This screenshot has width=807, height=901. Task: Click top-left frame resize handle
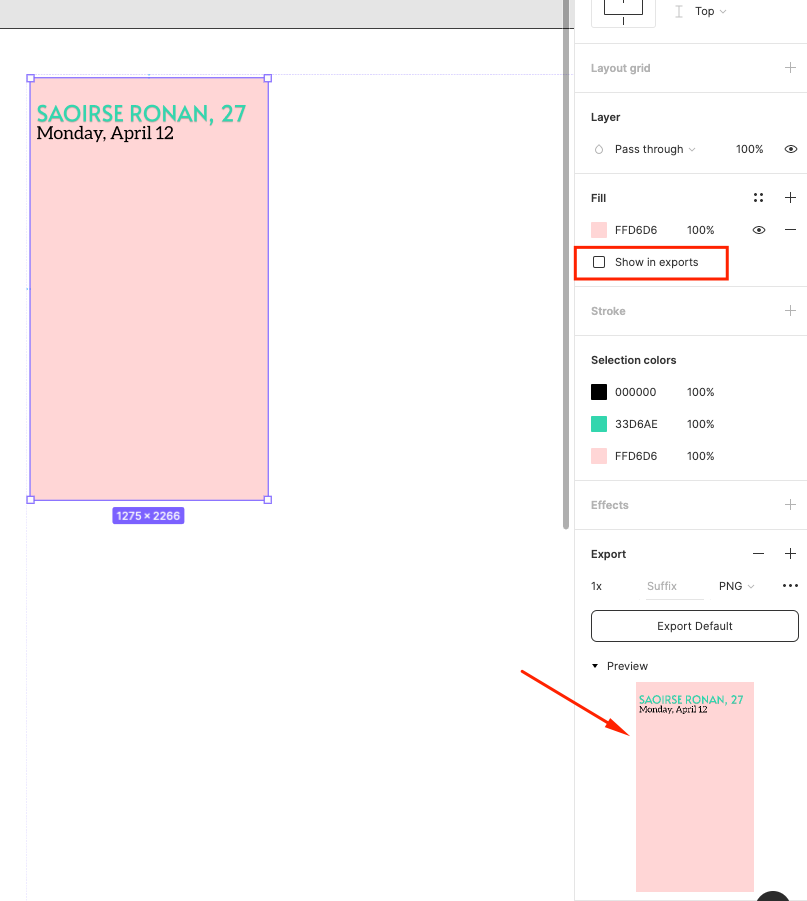coord(30,78)
